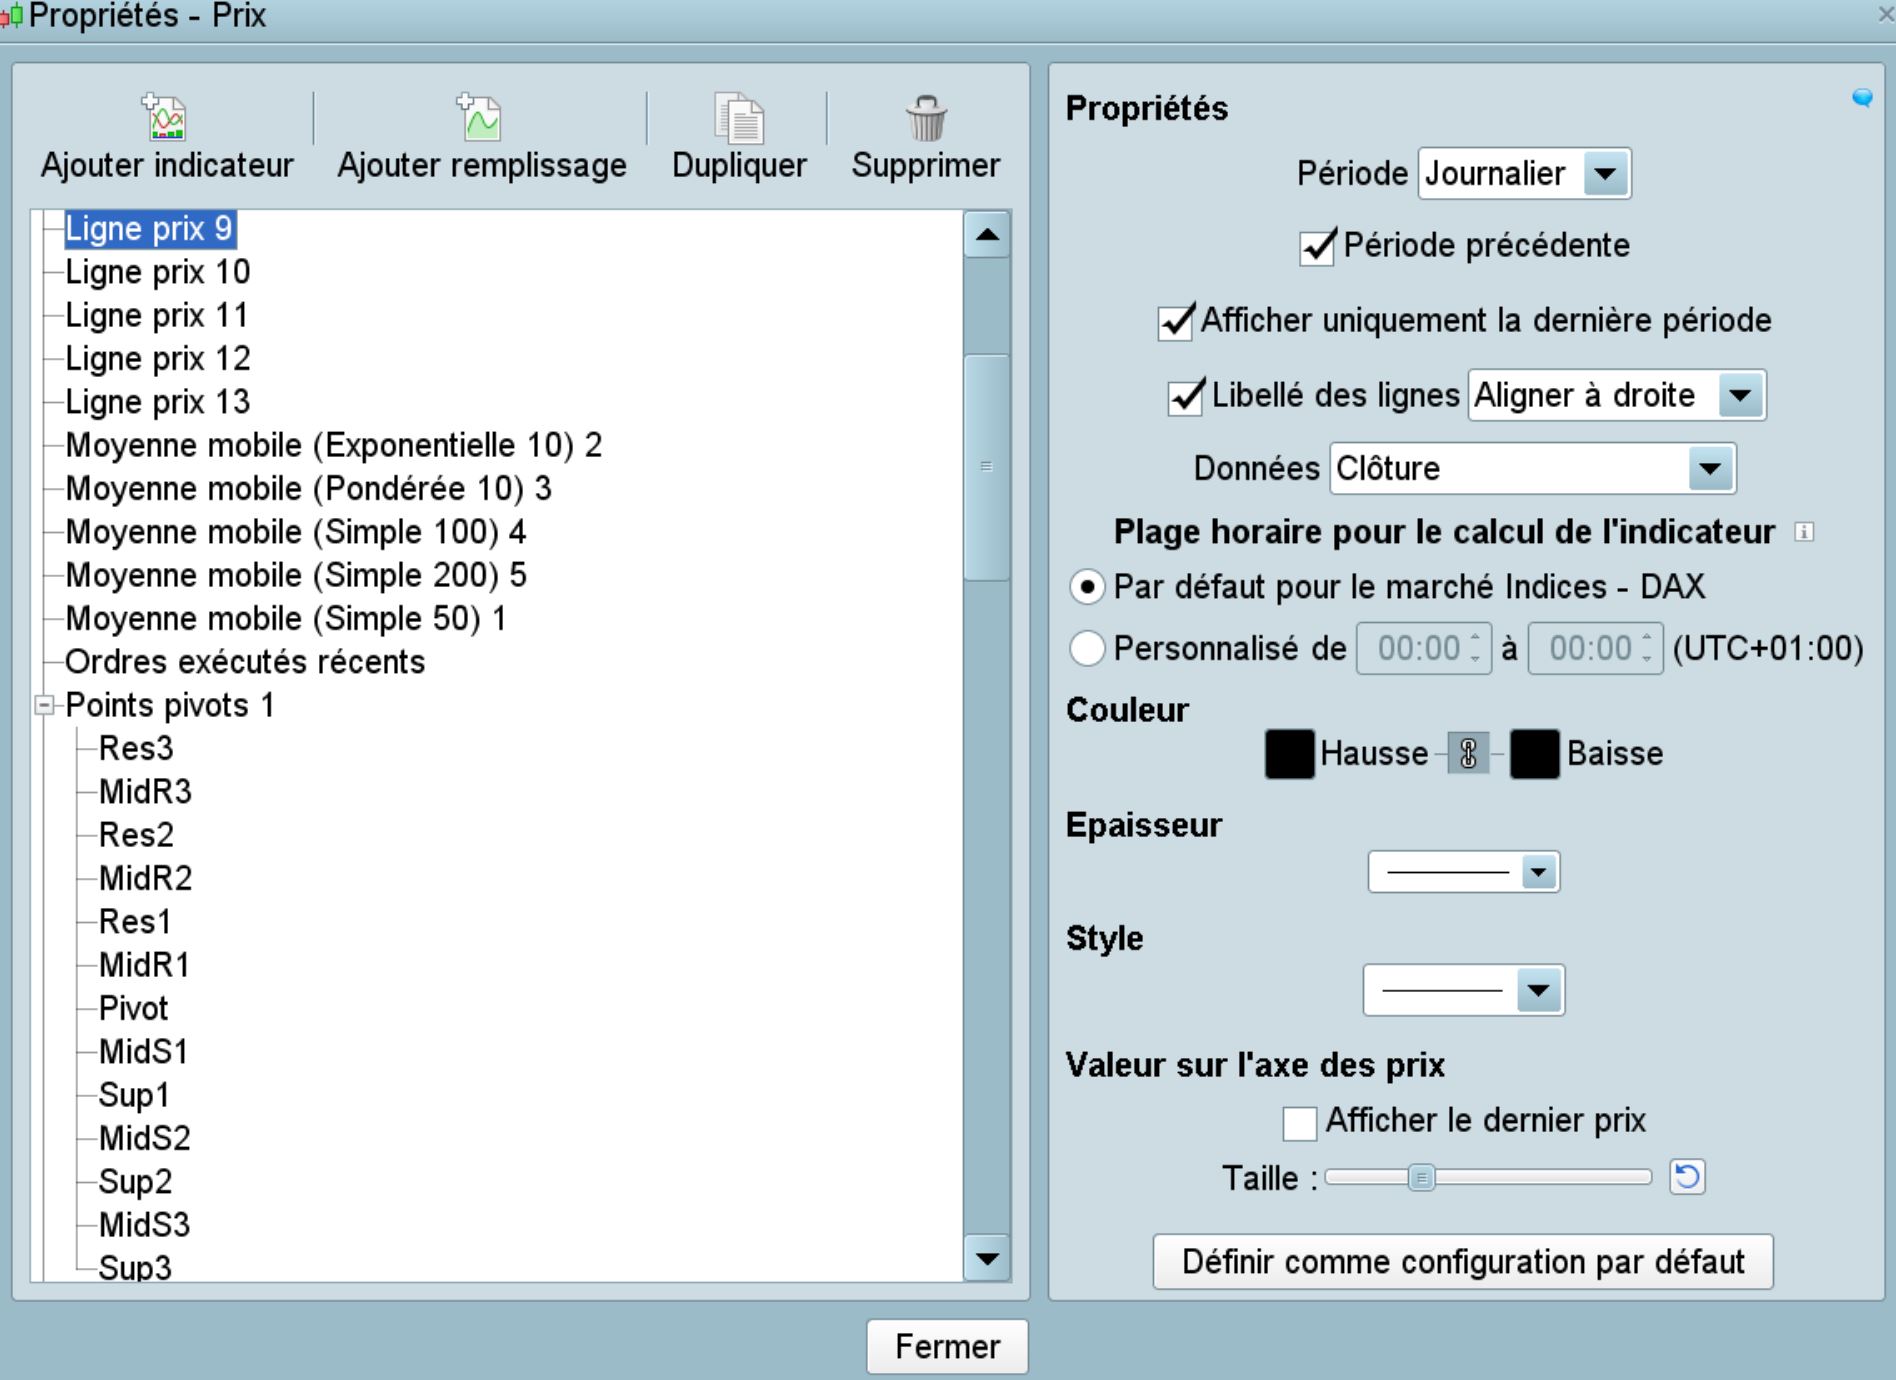
Task: Click the info icon beside Plage horaire
Action: point(1804,532)
